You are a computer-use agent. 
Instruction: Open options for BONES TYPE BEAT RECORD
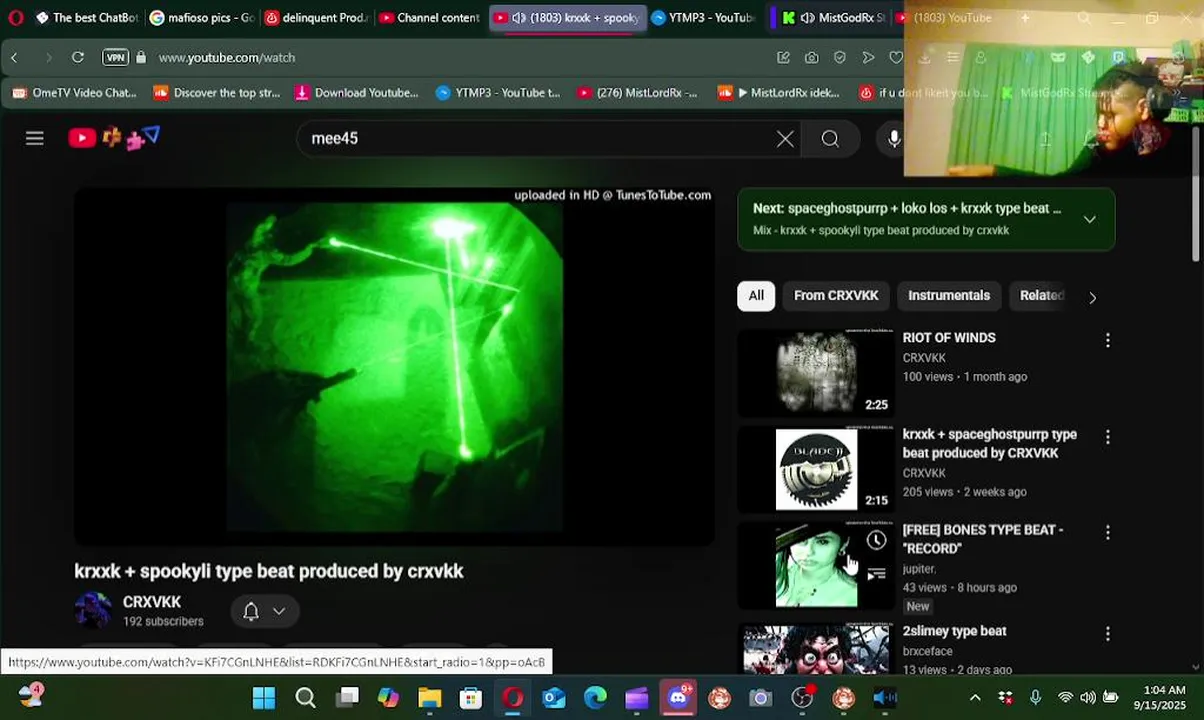[1107, 533]
